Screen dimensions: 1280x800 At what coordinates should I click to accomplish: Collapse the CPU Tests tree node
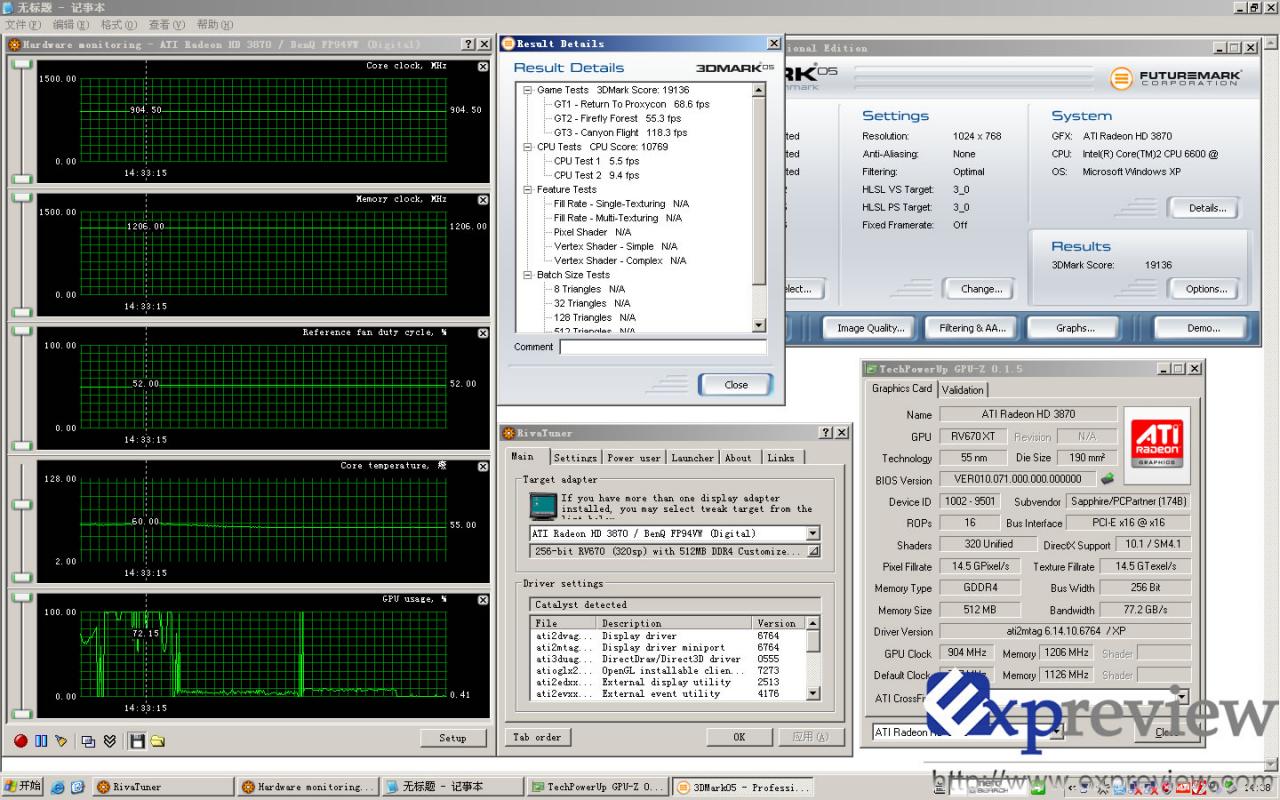(528, 147)
